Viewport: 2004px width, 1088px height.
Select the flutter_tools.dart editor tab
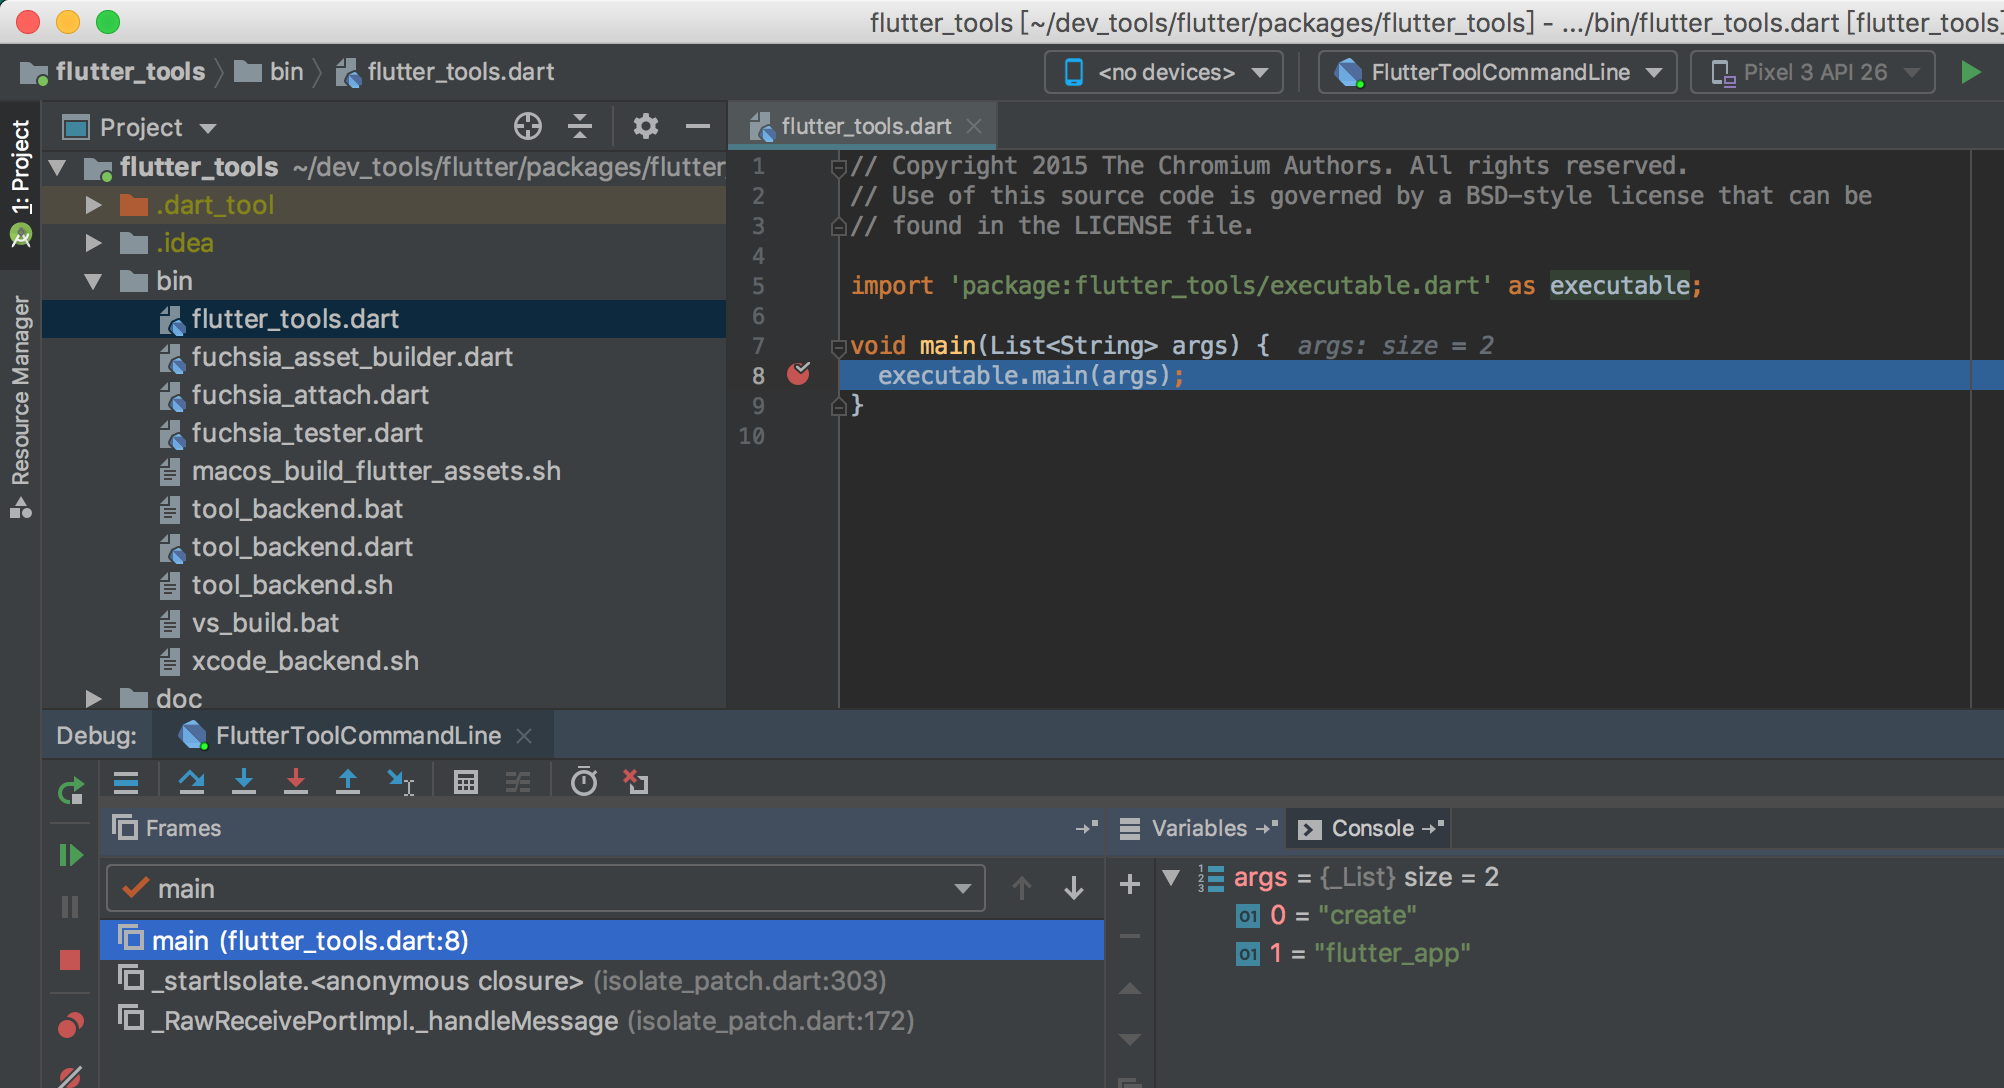click(865, 126)
